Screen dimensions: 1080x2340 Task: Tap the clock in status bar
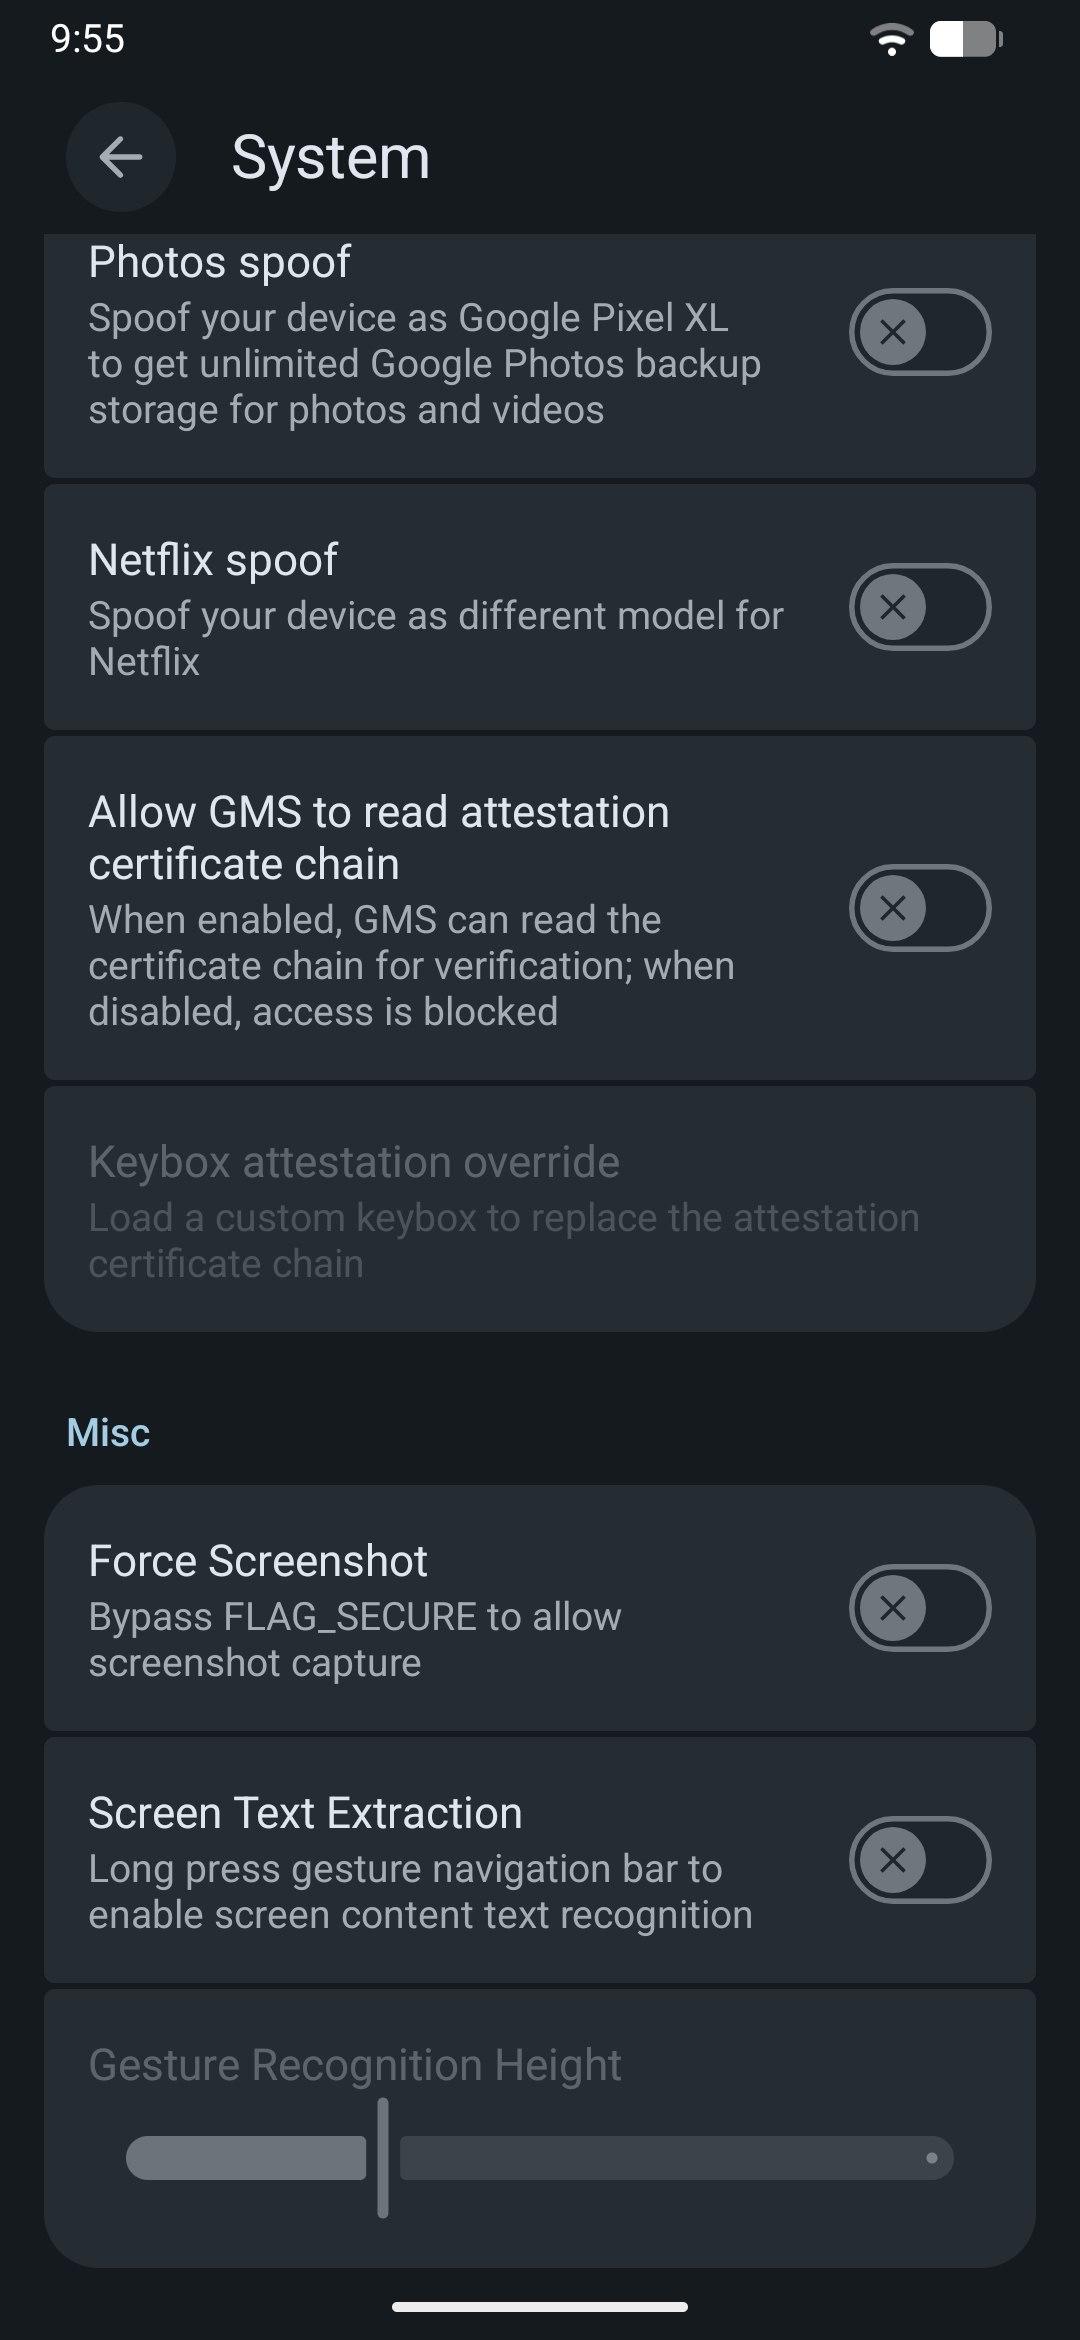pos(88,39)
